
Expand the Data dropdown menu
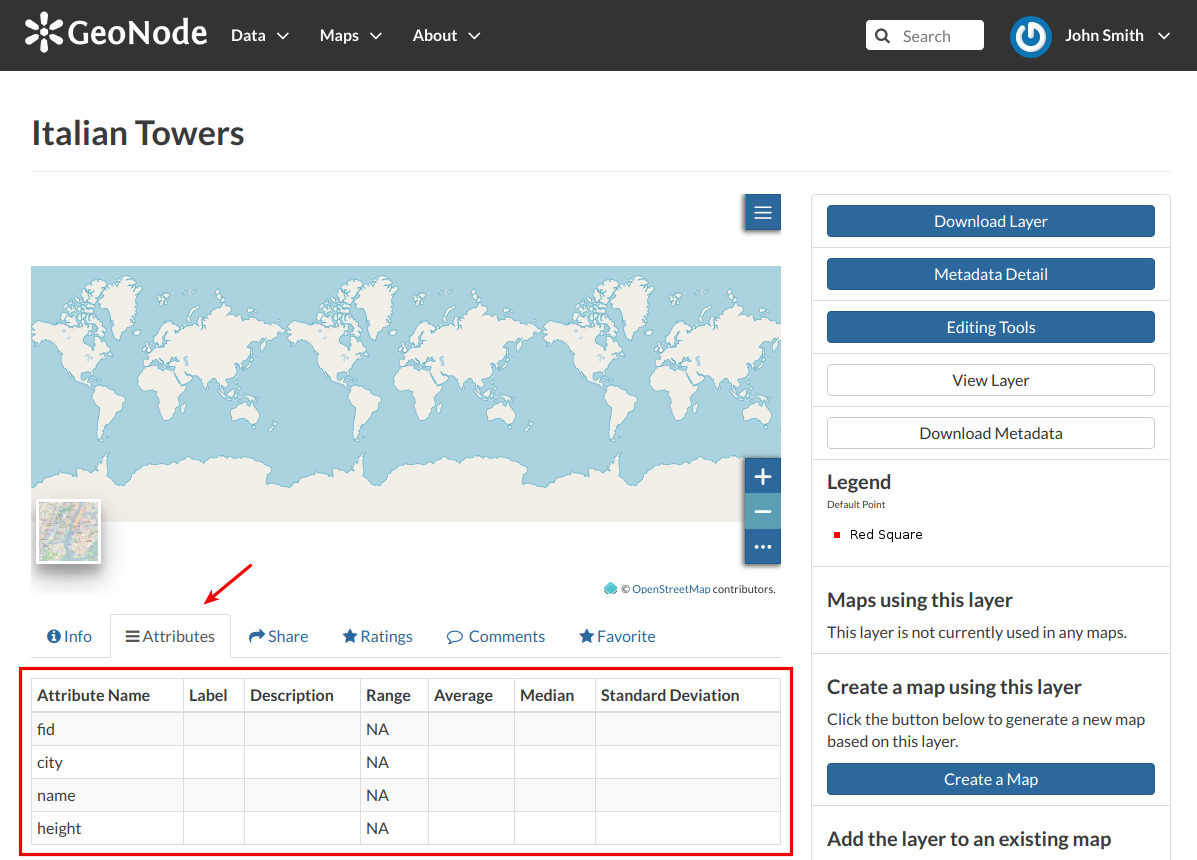[x=260, y=36]
